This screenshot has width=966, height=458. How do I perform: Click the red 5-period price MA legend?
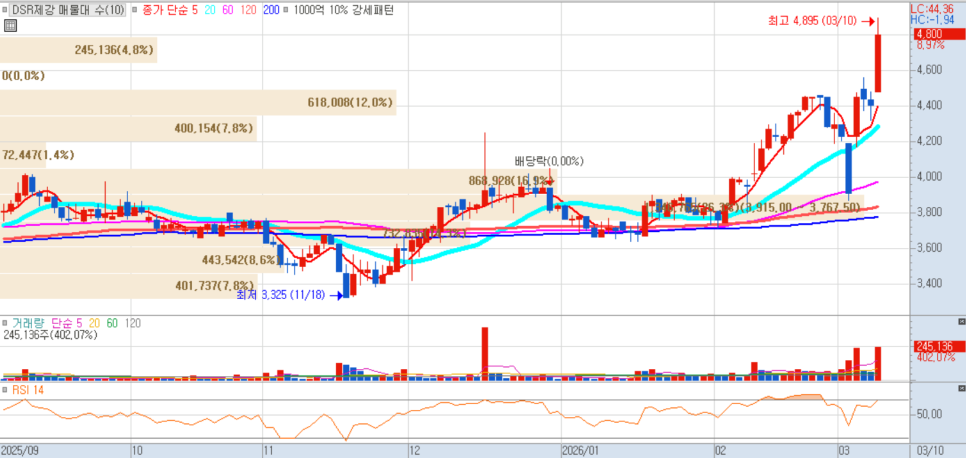[x=194, y=10]
